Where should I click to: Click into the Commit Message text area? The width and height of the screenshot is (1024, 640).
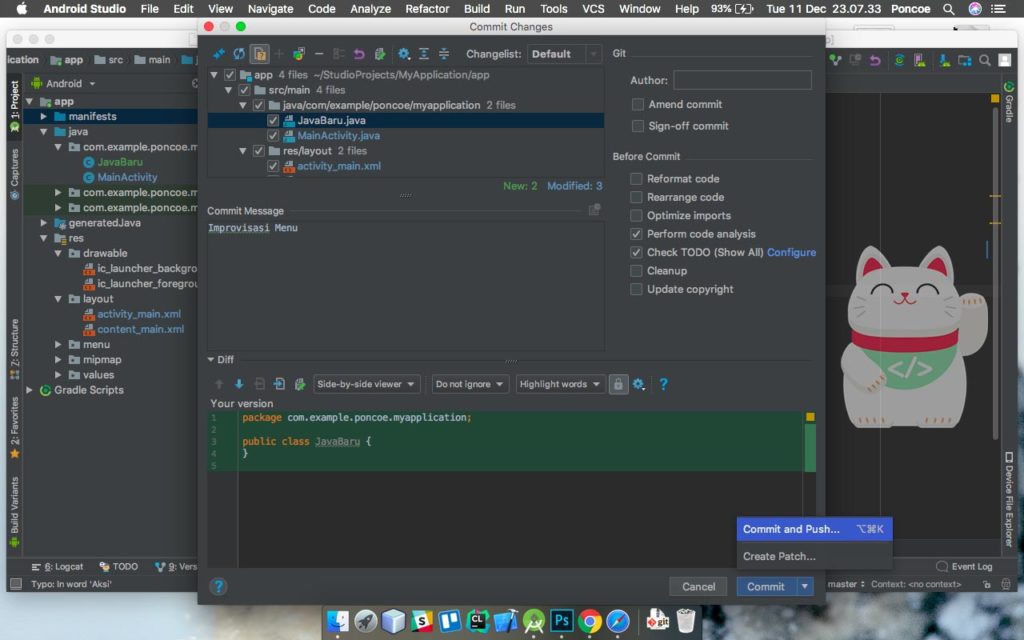406,286
